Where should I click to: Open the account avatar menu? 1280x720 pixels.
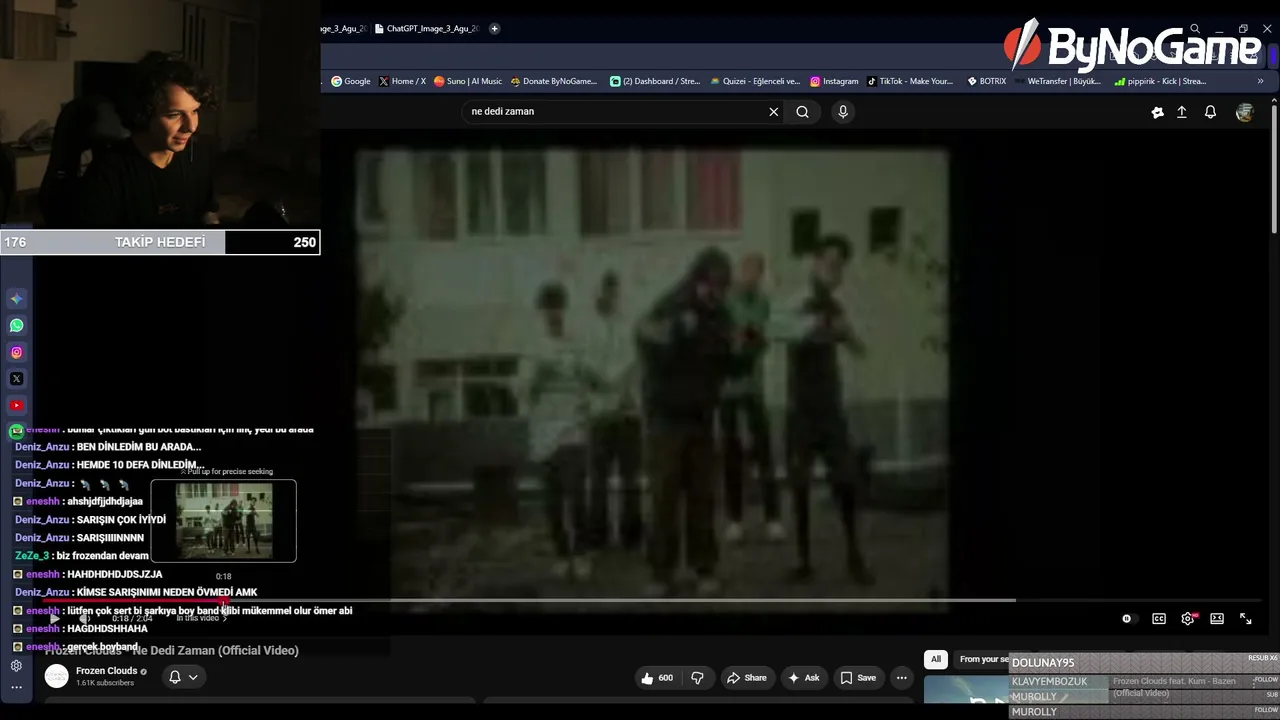(1244, 113)
